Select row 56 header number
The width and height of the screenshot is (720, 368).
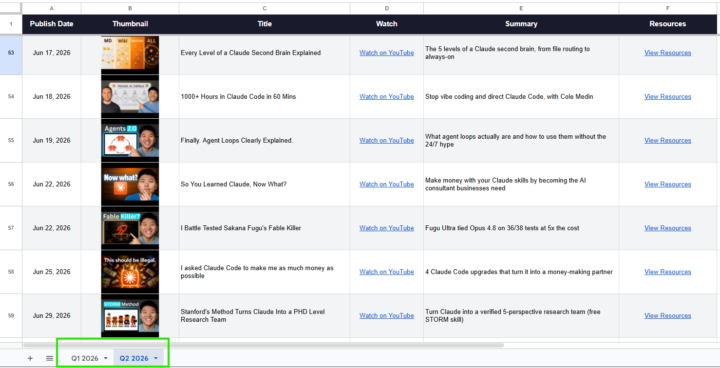click(11, 184)
